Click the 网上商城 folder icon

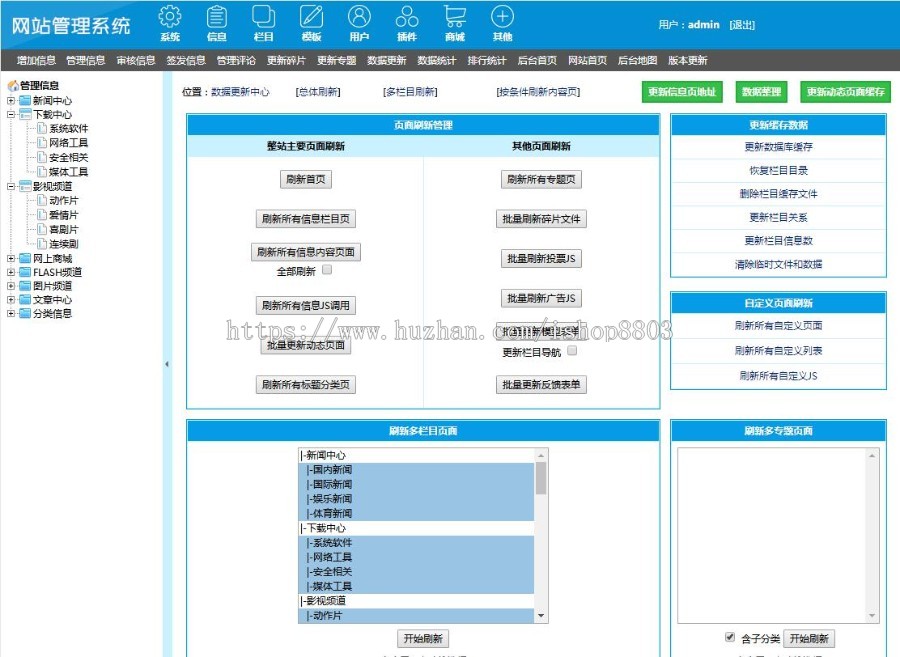25,258
